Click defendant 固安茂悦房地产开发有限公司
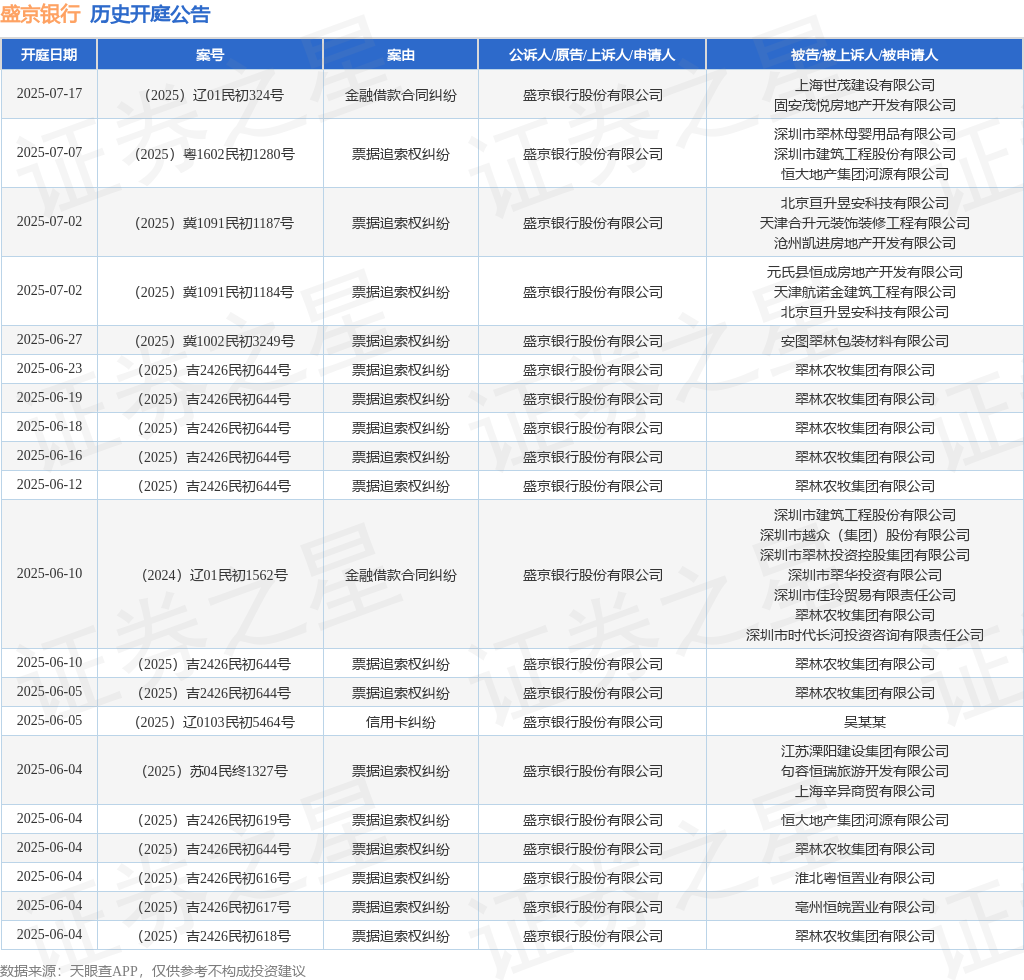The height and width of the screenshot is (980, 1024). coord(865,105)
